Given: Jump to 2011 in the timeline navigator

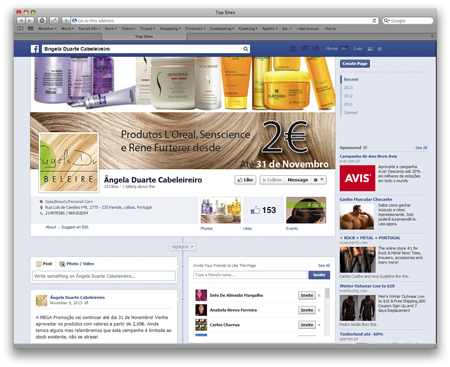Looking at the screenshot, I should (348, 104).
